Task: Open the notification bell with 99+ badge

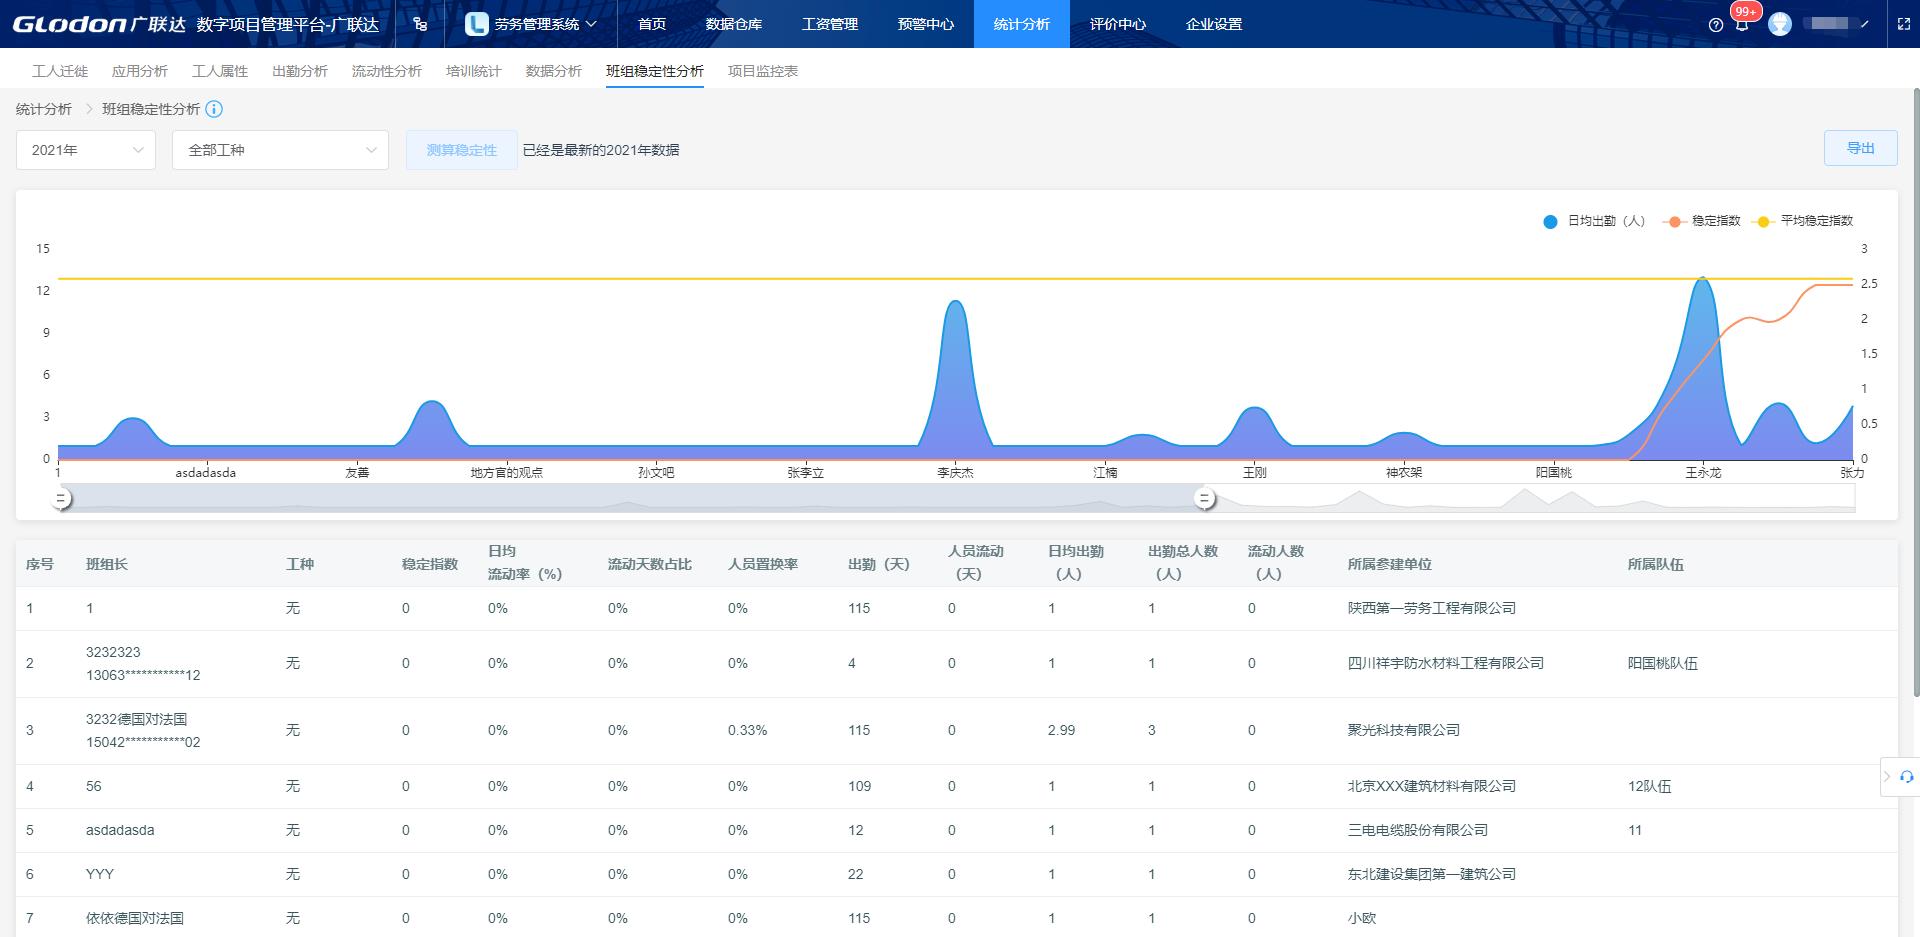Action: pos(1742,24)
